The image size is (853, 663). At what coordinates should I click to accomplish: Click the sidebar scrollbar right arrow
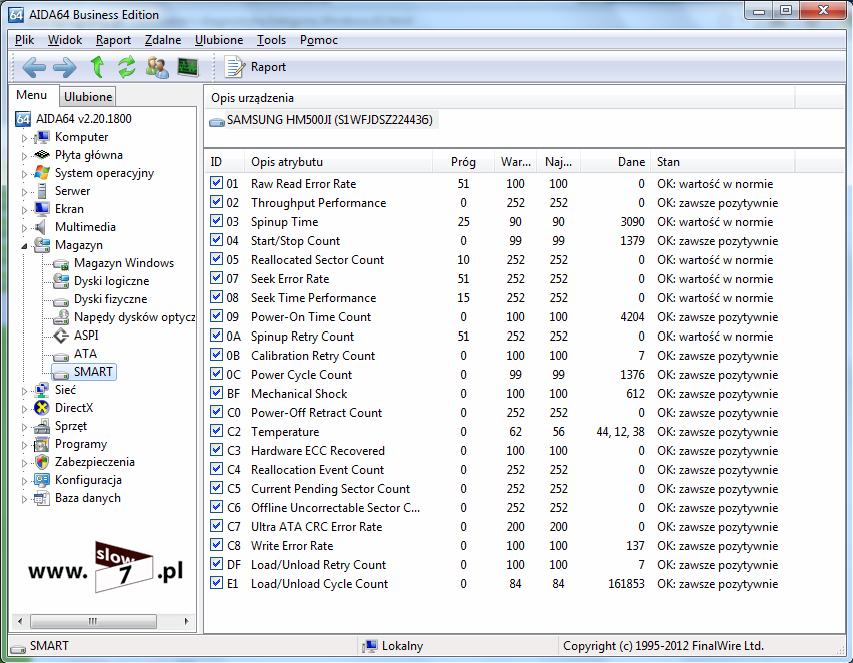click(186, 621)
